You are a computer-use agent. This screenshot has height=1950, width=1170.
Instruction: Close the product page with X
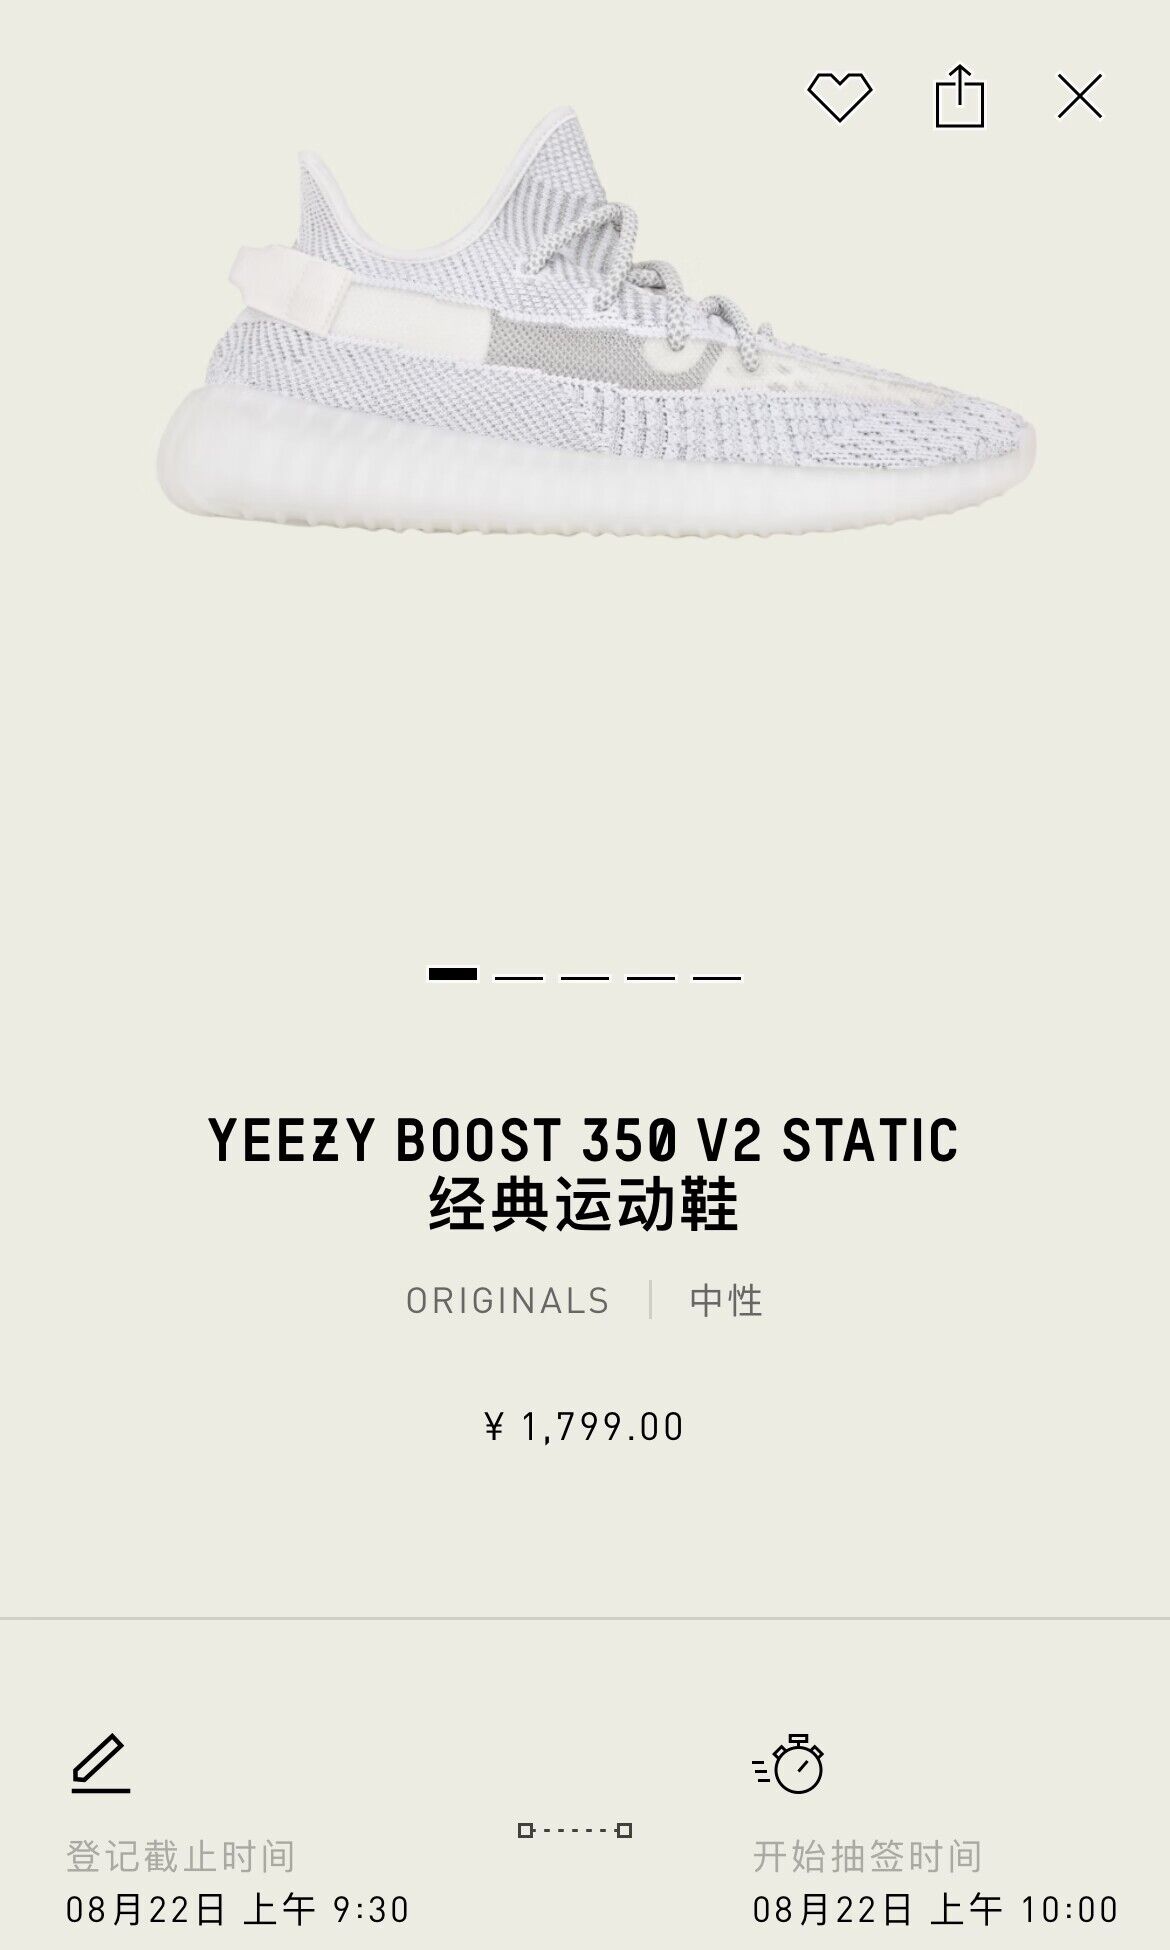[1080, 96]
